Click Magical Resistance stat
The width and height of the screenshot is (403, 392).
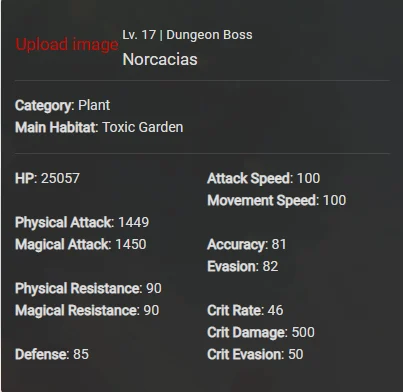tap(87, 310)
